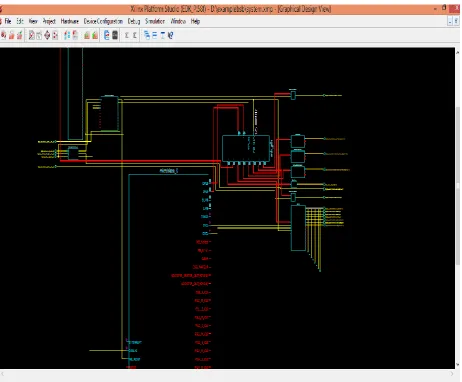Click vertical scrollbar down arrow
The width and height of the screenshot is (462, 382).
[x=458, y=364]
